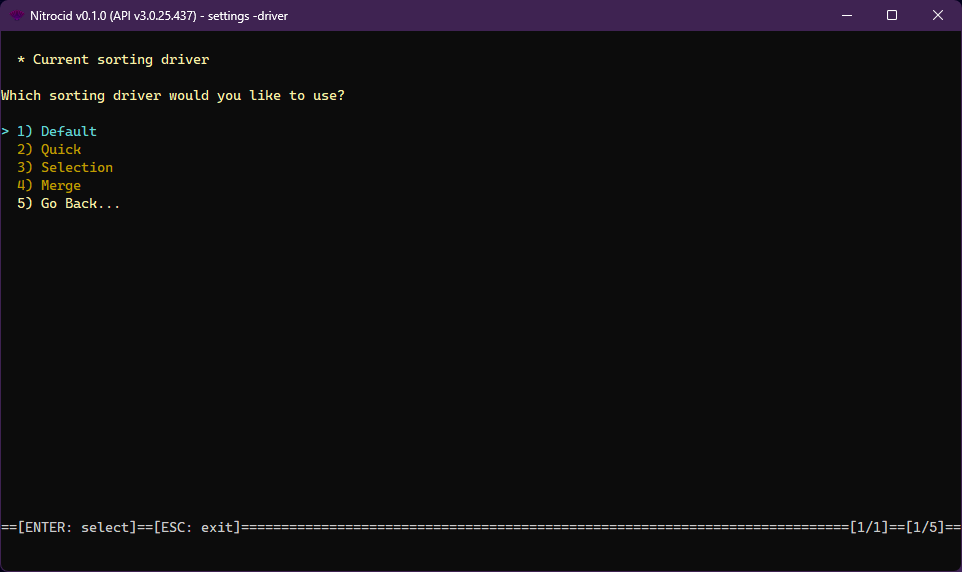Close the Nitrocid settings window

tap(938, 15)
